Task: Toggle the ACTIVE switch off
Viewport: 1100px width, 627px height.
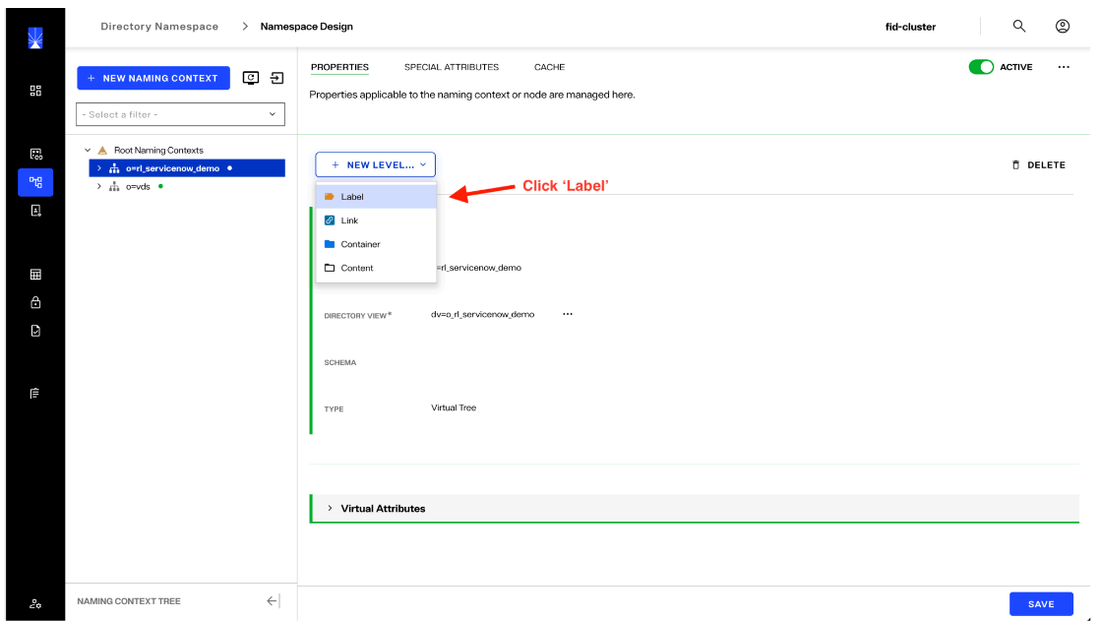Action: point(981,67)
